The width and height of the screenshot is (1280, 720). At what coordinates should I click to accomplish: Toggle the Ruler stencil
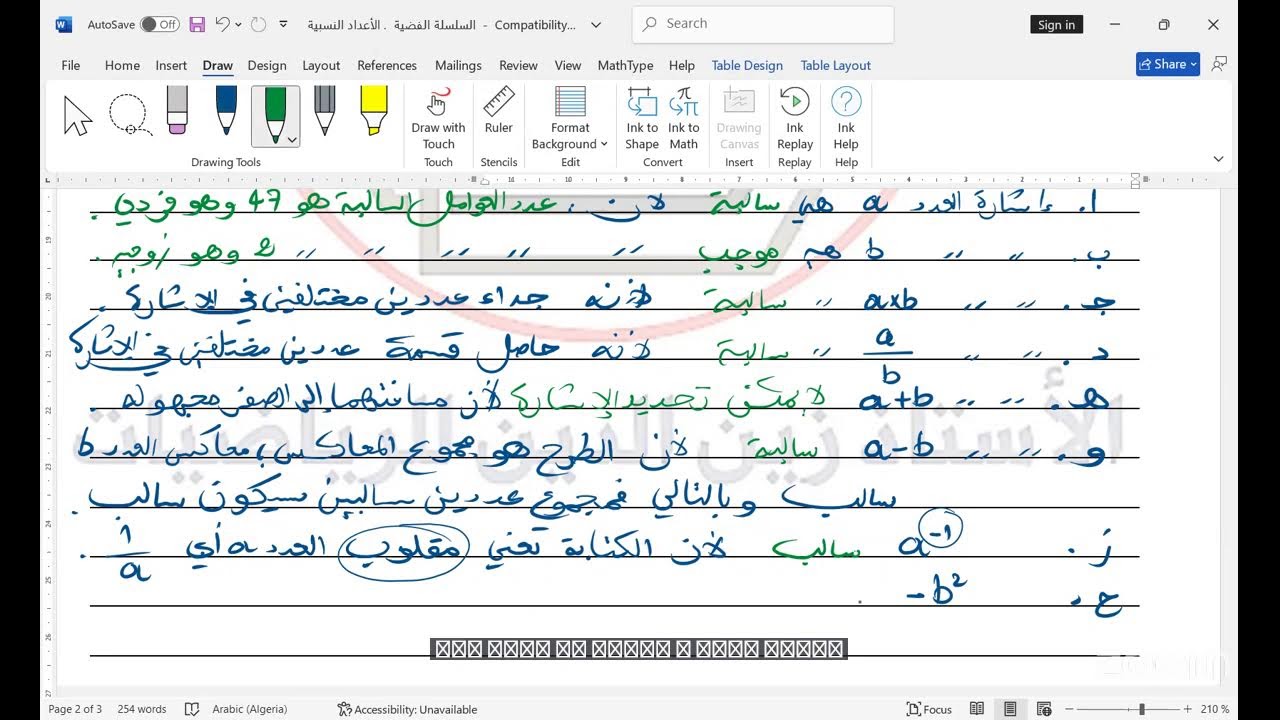coord(498,110)
